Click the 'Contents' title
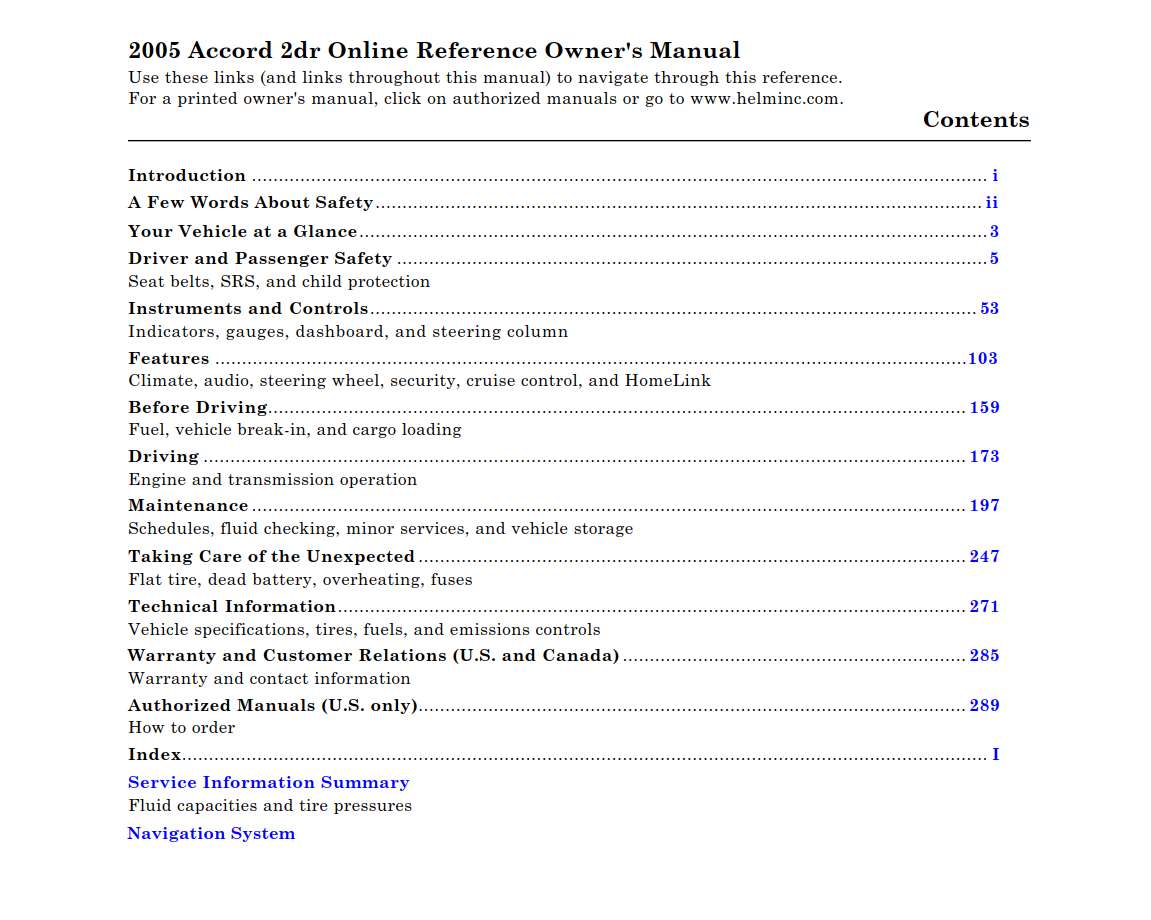This screenshot has height=920, width=1151. click(x=976, y=120)
